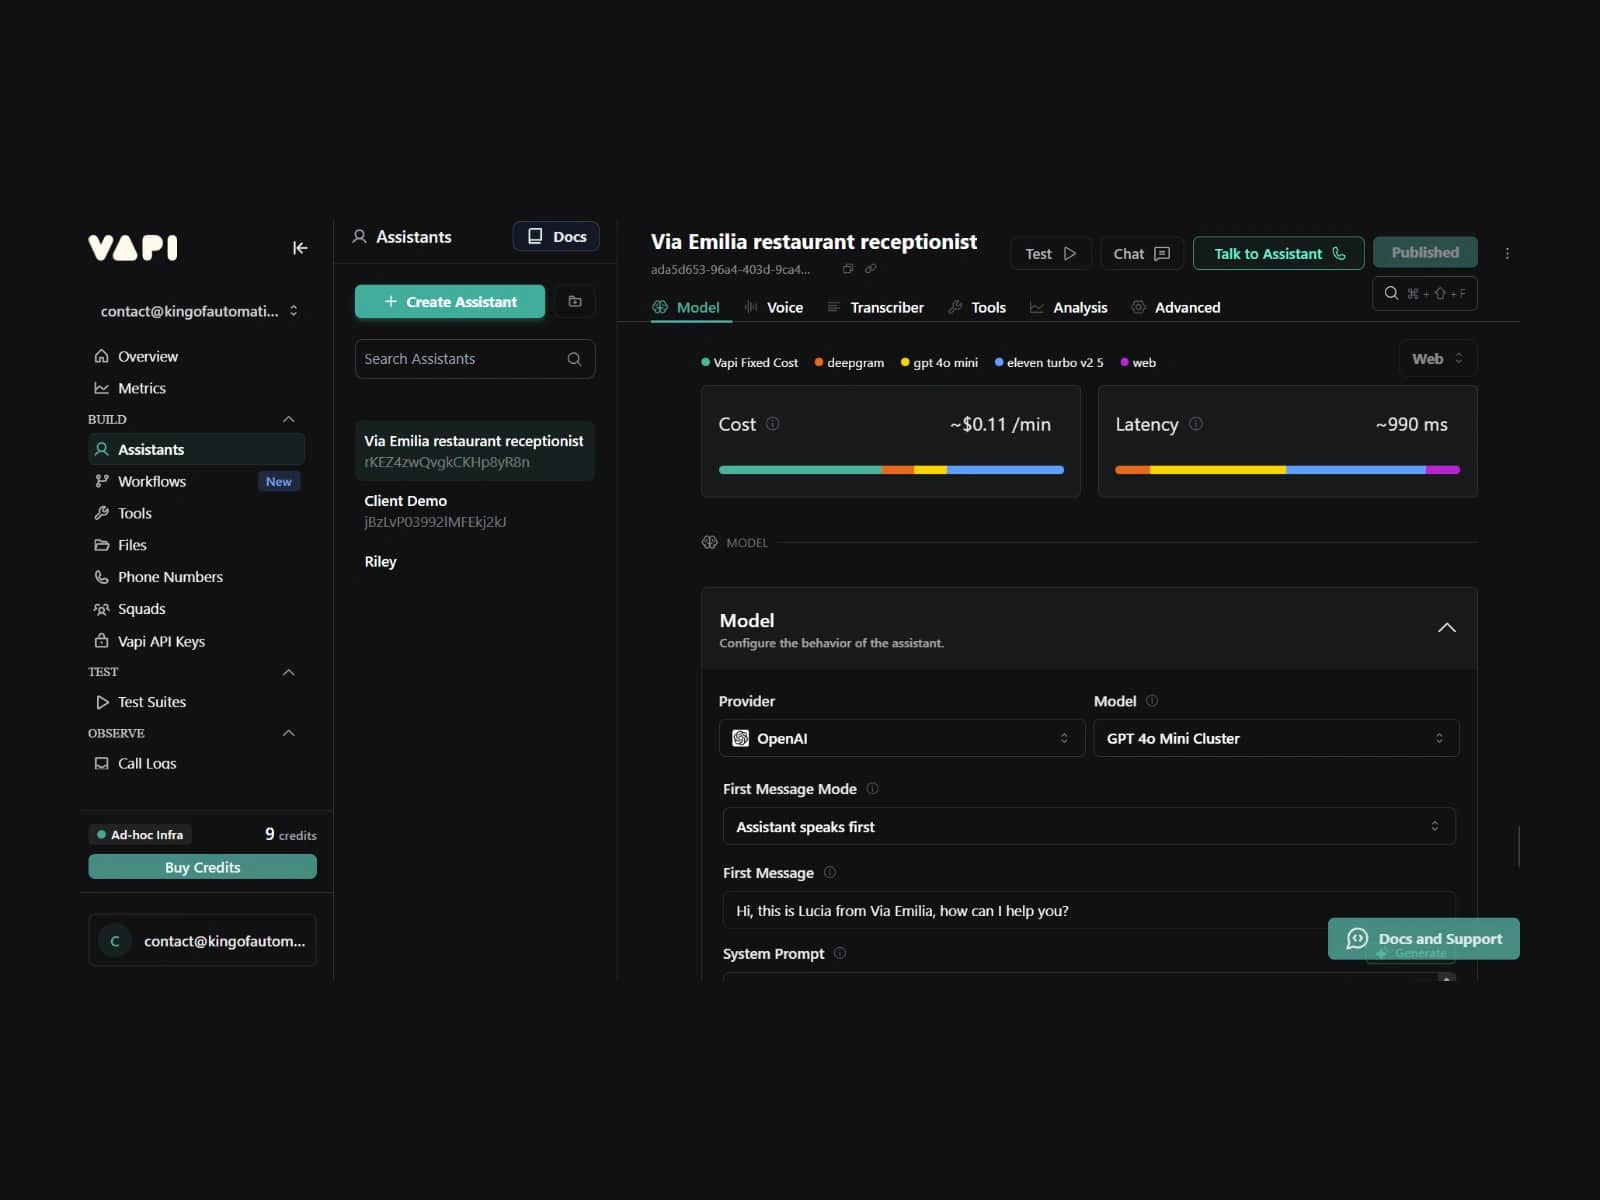Open Tools in the sidebar
1600x1200 pixels.
point(196,514)
